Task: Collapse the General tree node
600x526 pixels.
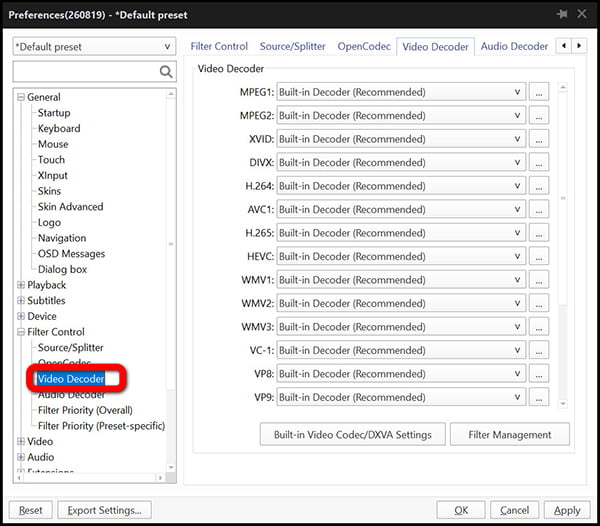Action: tap(21, 97)
